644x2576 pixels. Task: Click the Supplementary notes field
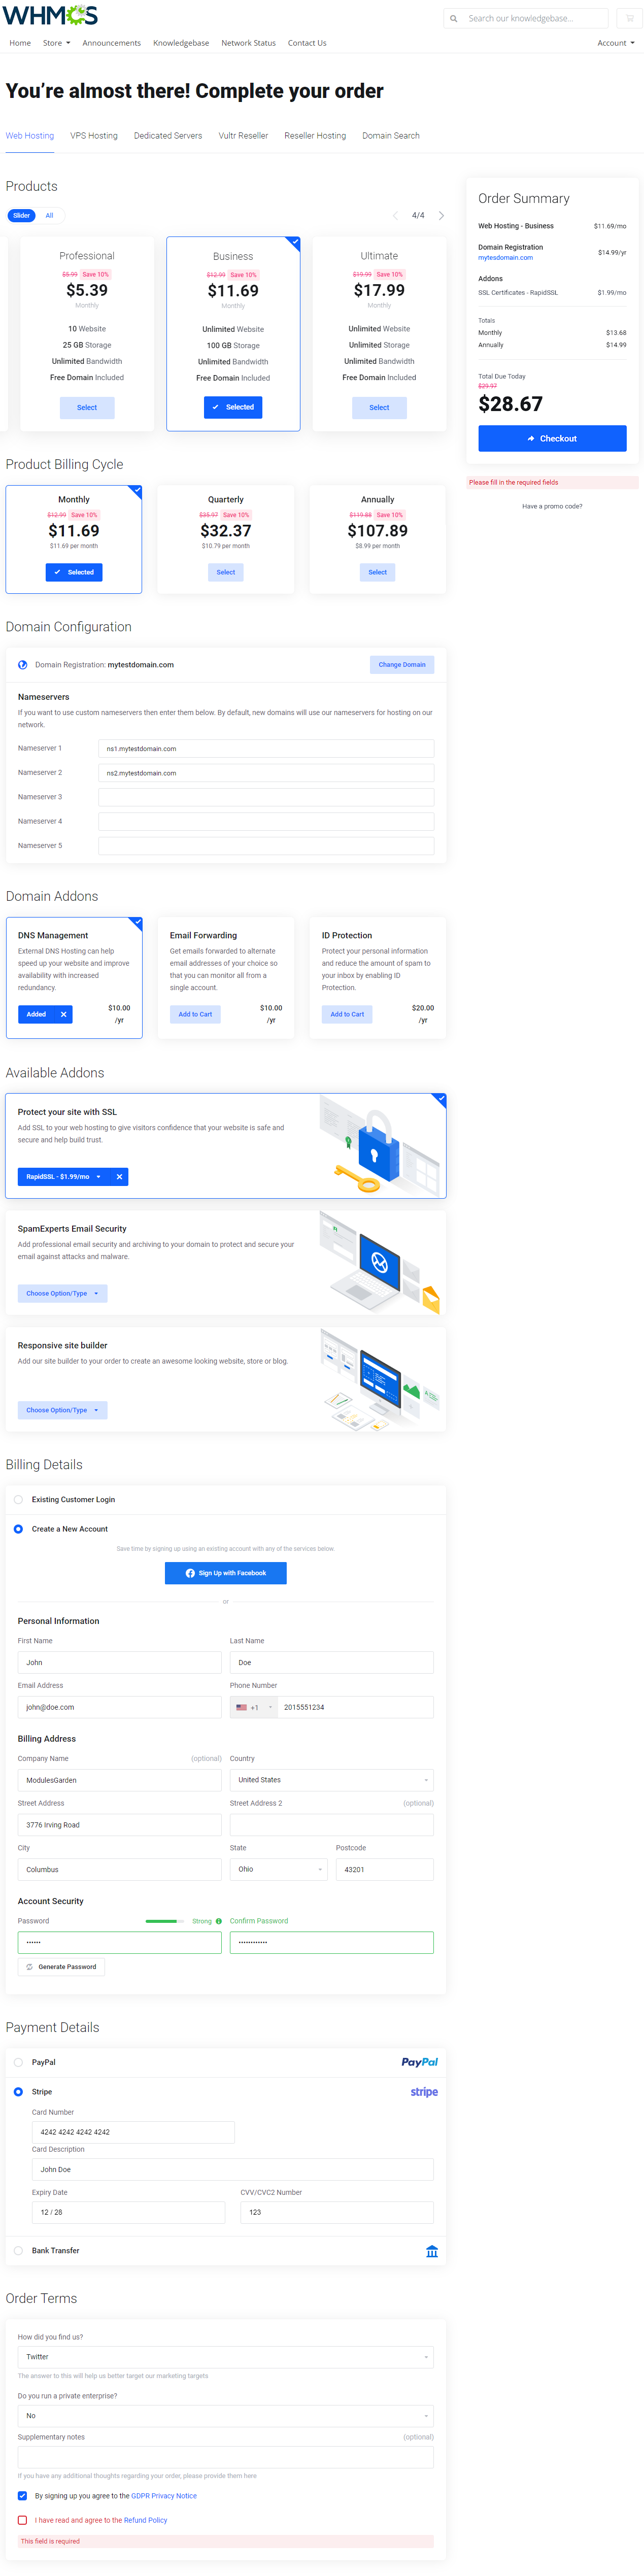(226, 2458)
